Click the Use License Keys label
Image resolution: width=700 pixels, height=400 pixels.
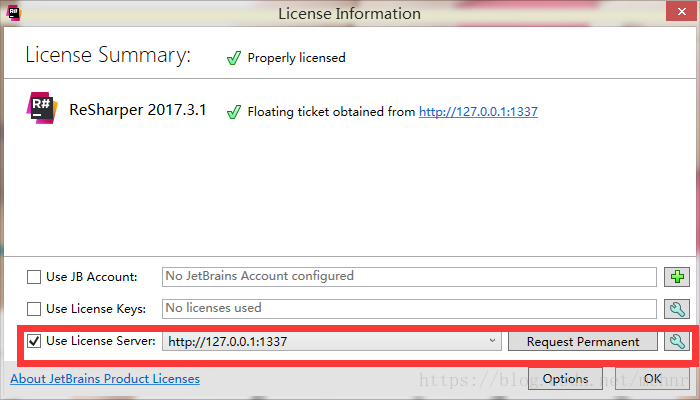96,309
